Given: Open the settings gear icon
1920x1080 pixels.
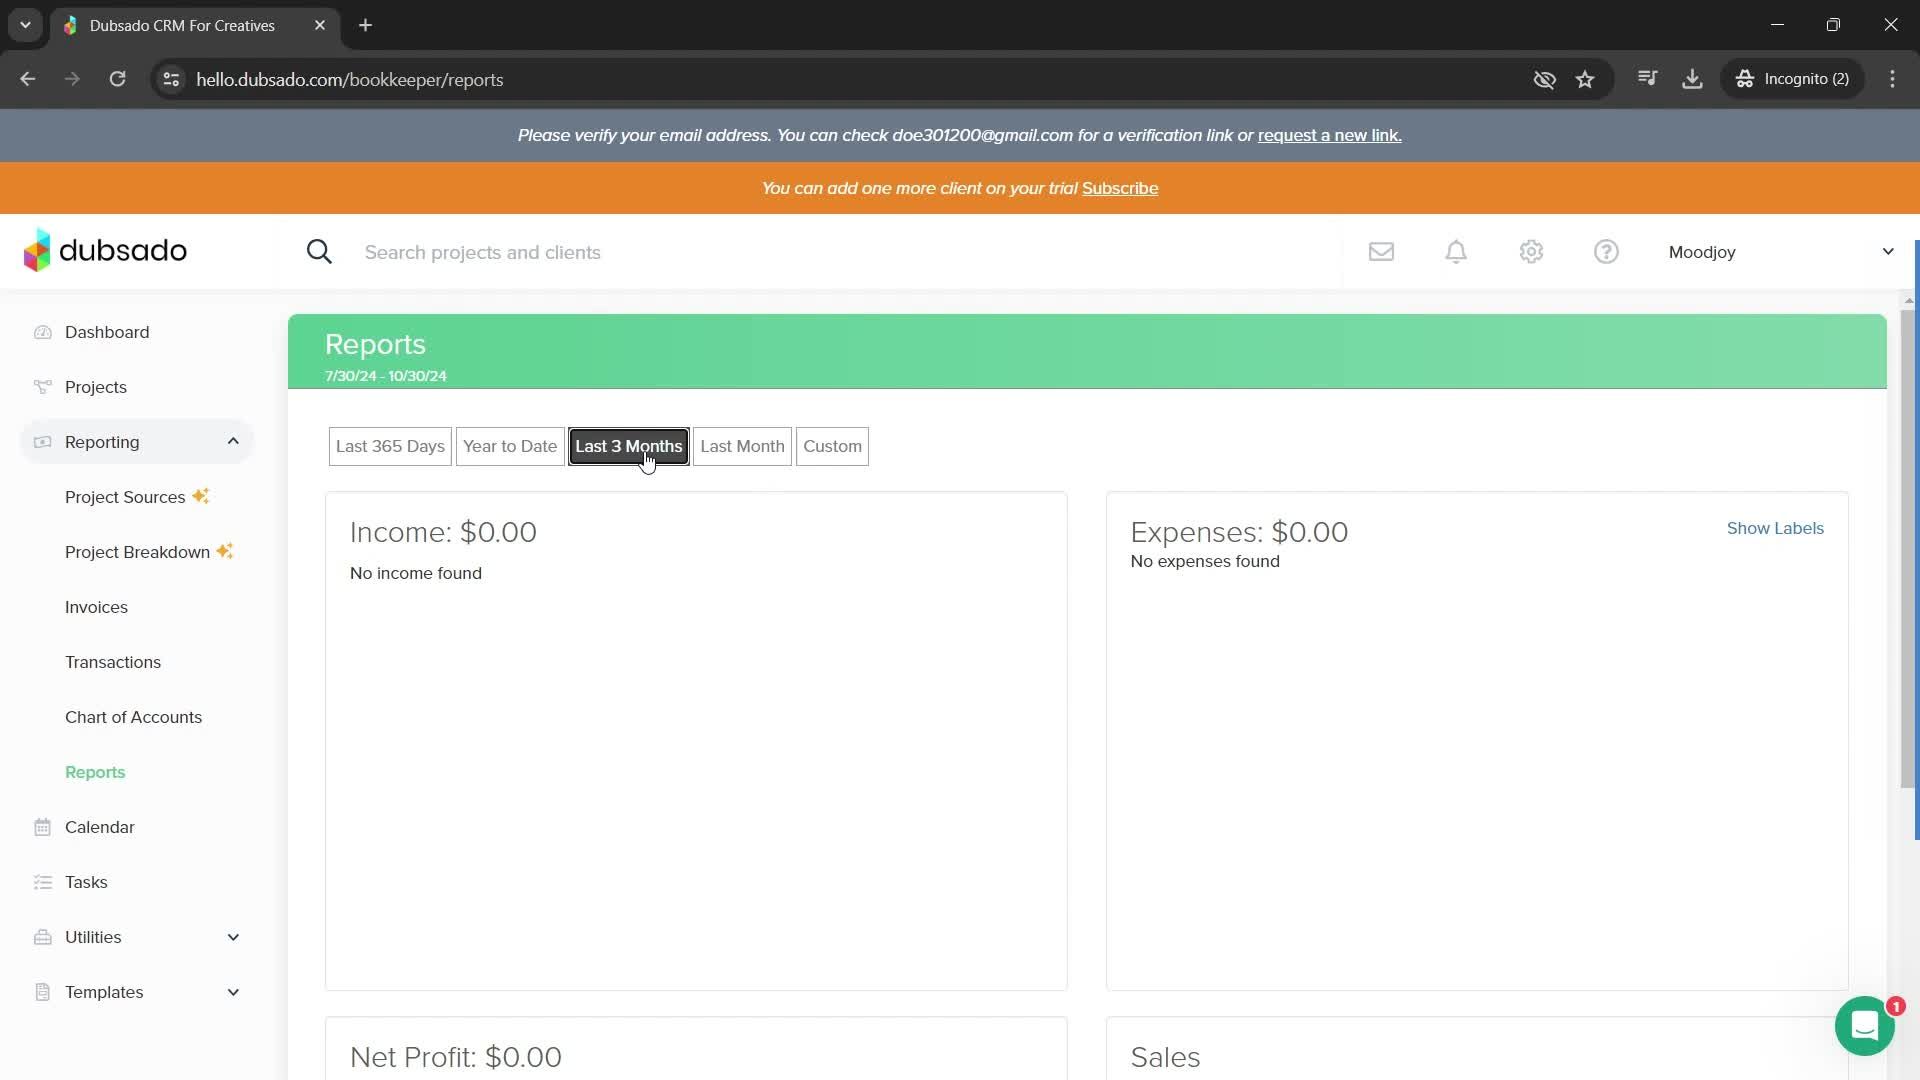Looking at the screenshot, I should (x=1531, y=252).
